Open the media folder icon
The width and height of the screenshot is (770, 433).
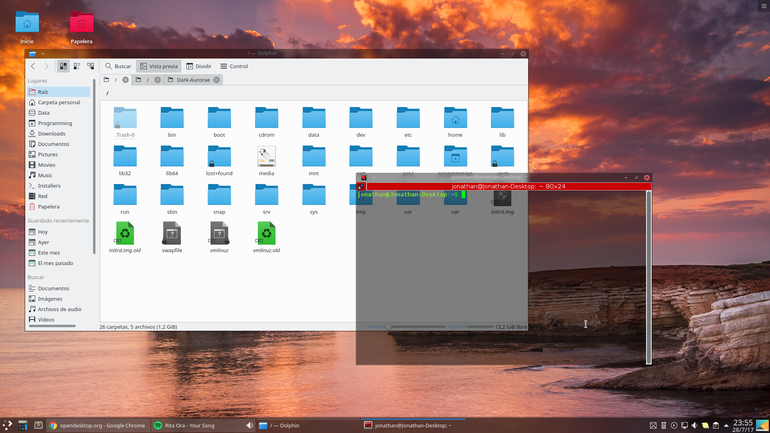267,156
